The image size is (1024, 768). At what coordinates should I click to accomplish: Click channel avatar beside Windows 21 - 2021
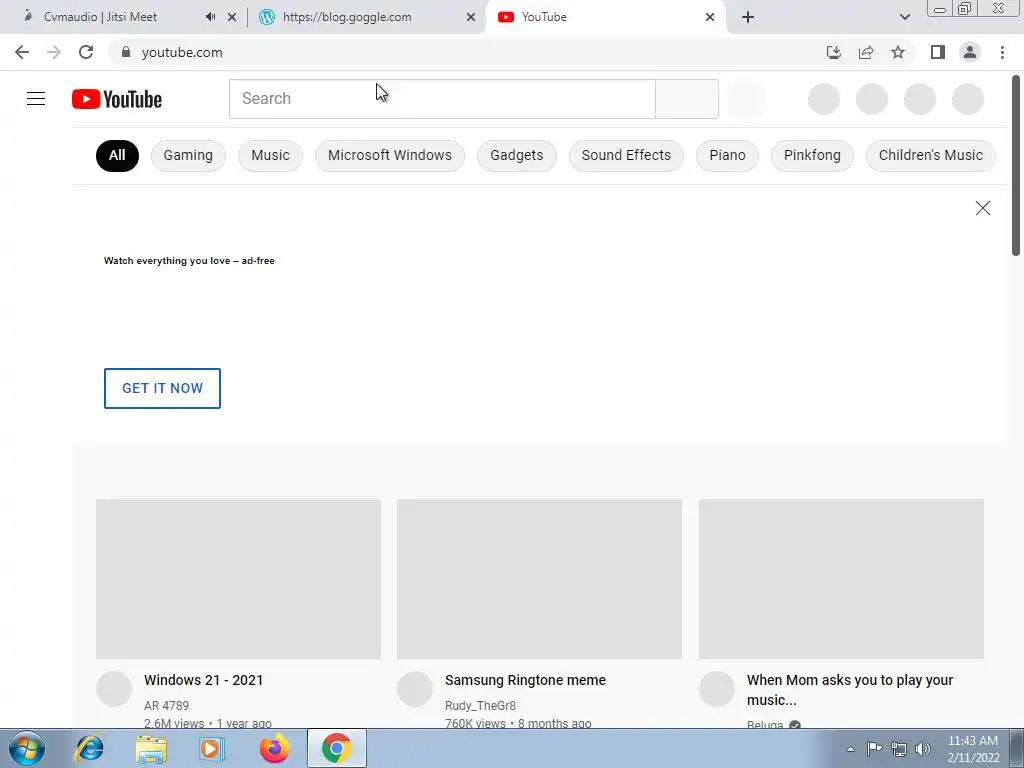pos(114,689)
